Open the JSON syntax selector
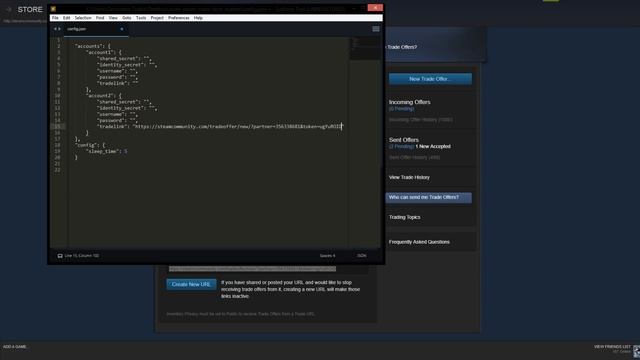Viewport: 640px width, 360px height. [x=362, y=256]
